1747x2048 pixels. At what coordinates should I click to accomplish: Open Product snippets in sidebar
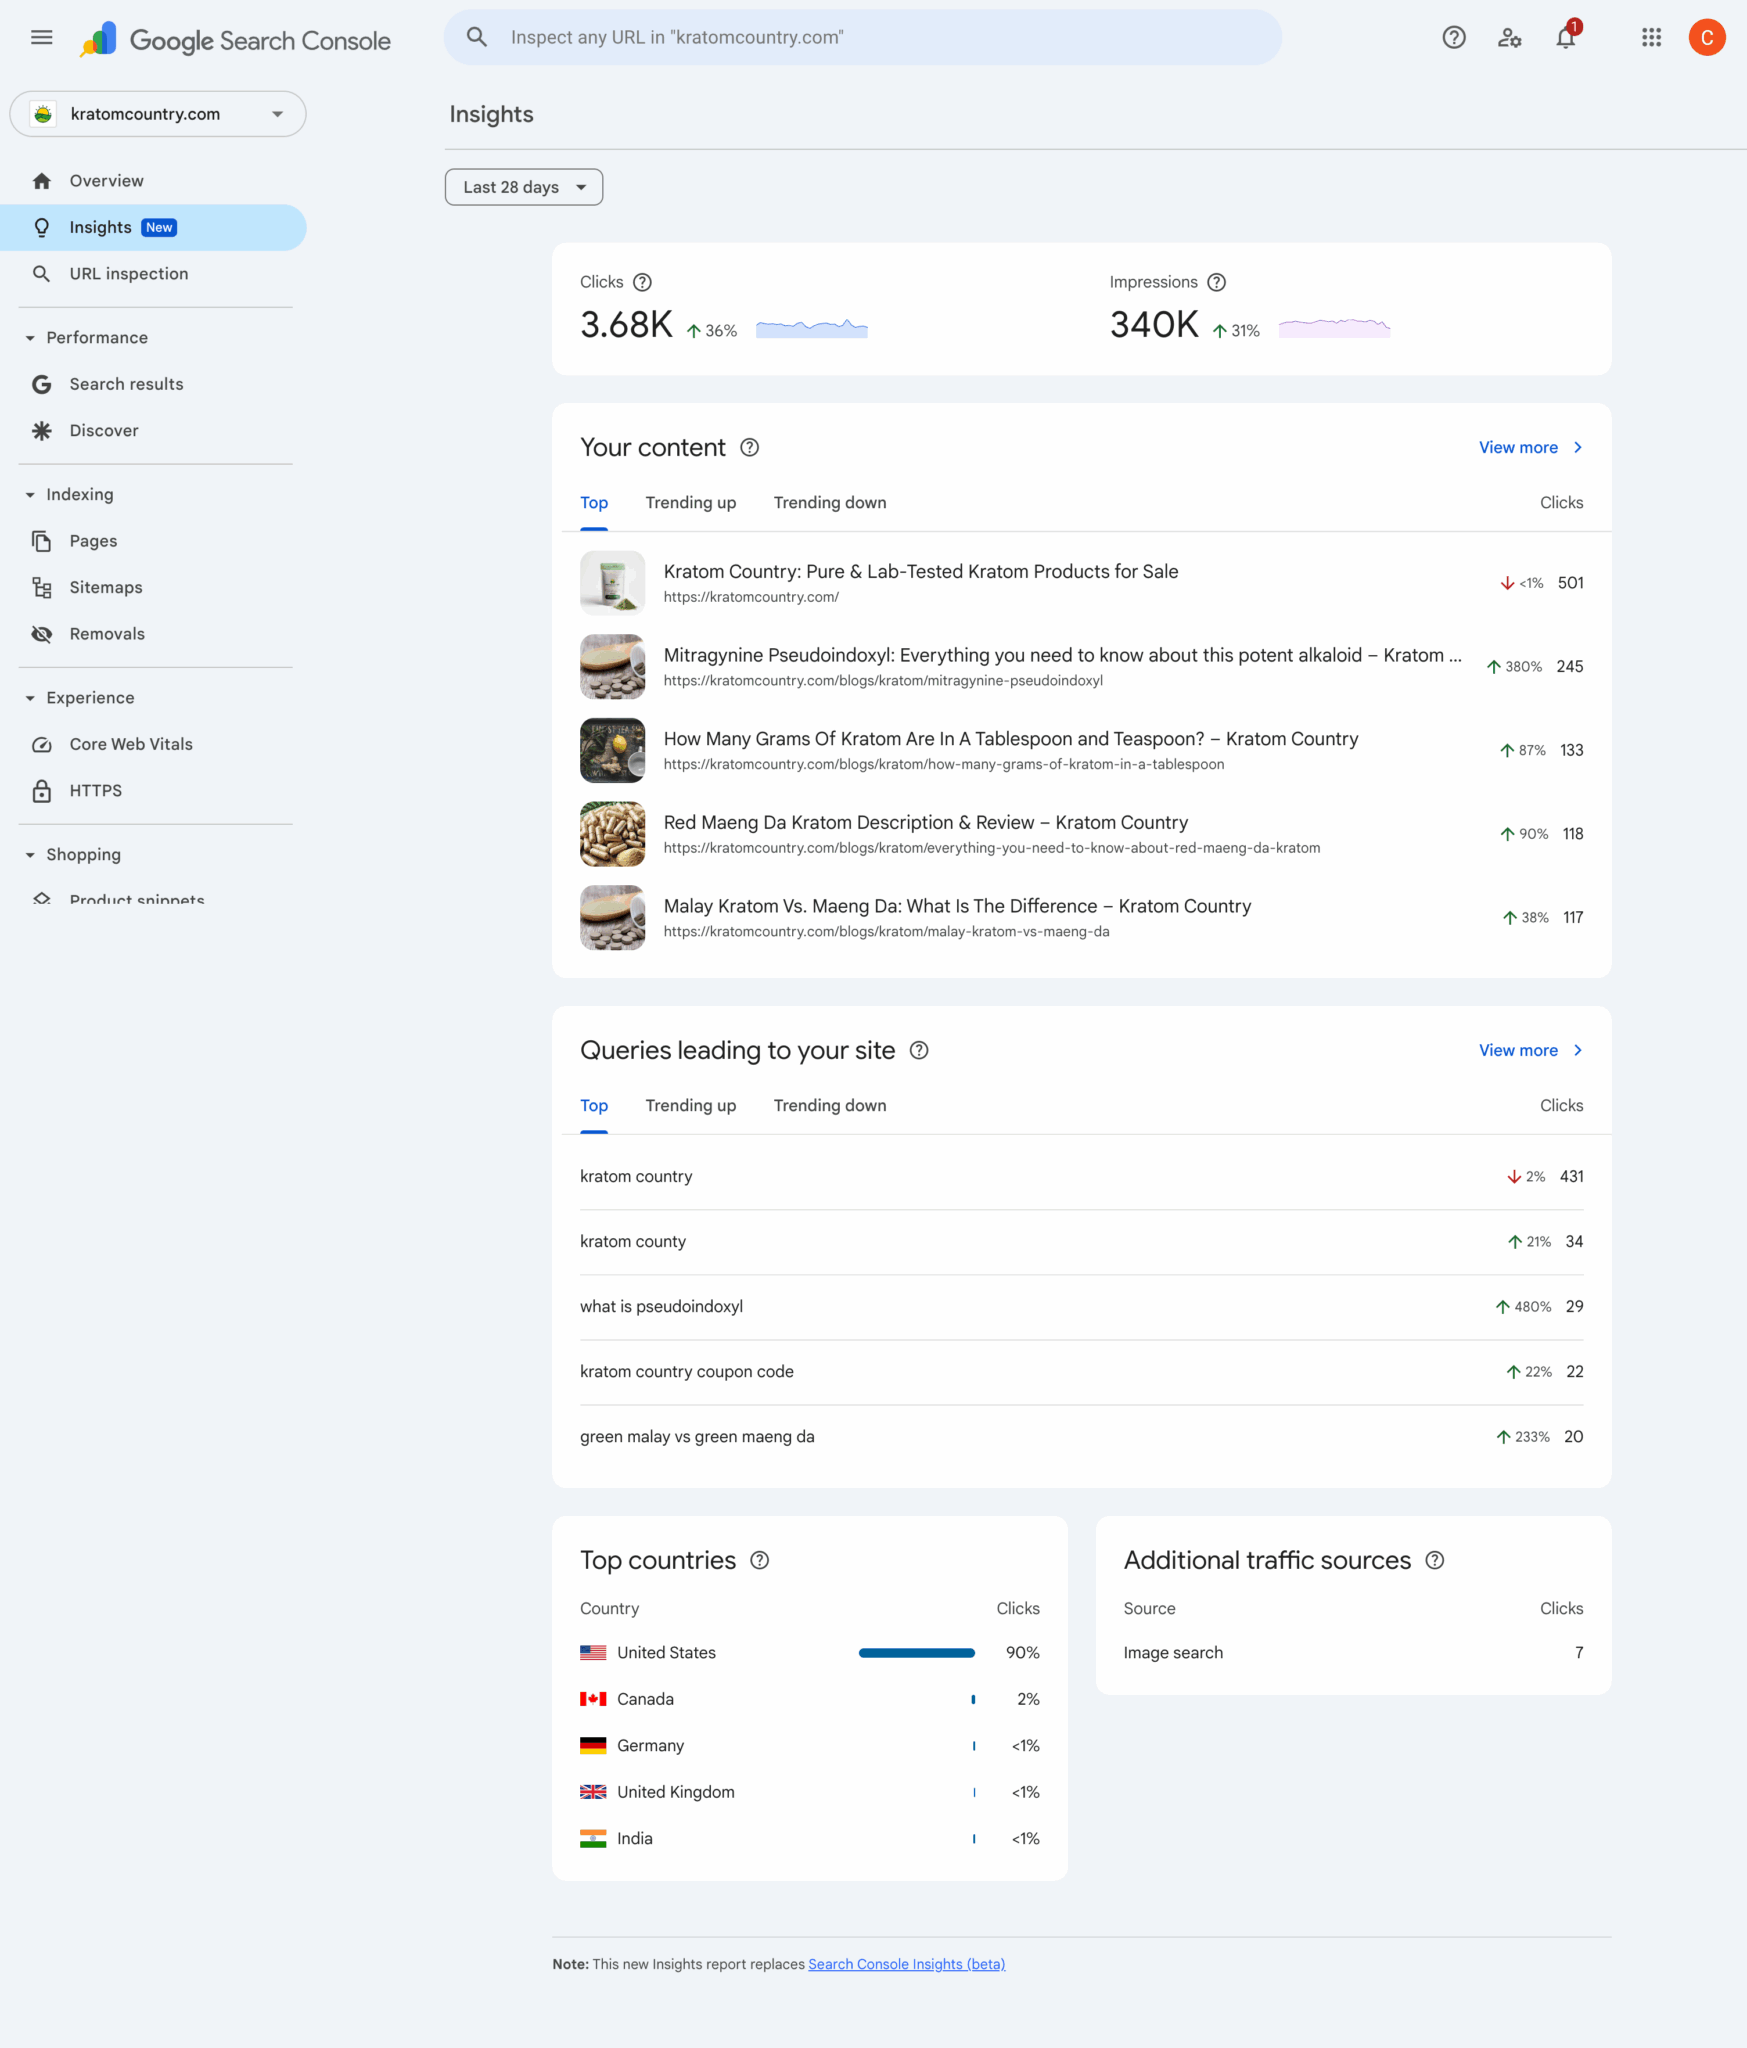tap(137, 899)
